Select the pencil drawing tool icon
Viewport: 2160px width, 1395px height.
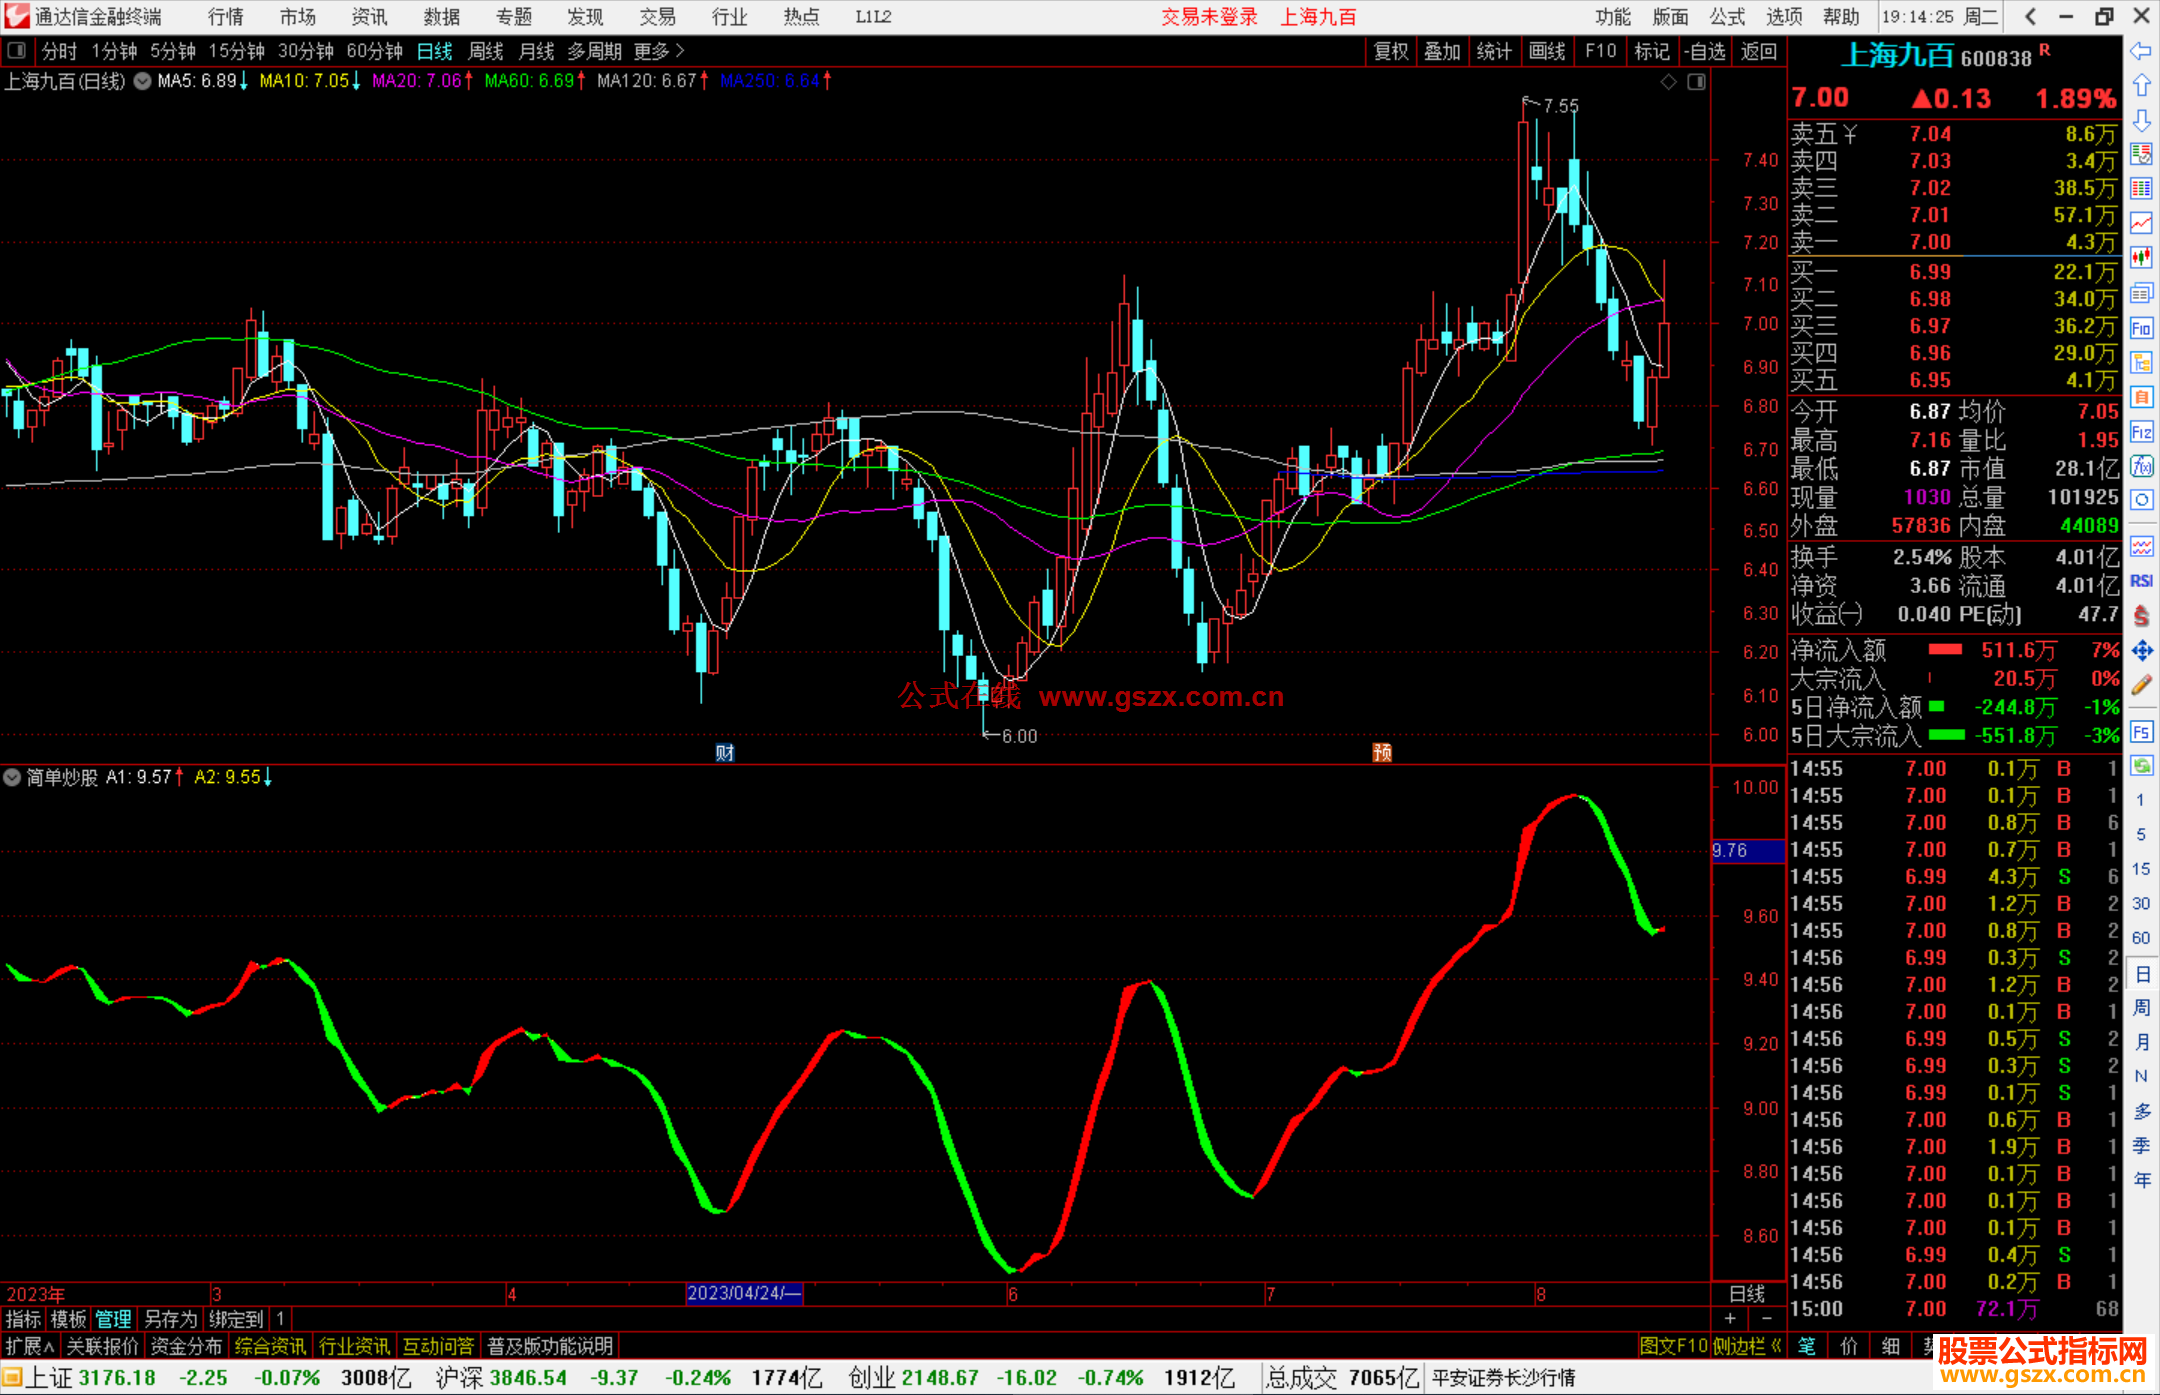tap(2141, 685)
